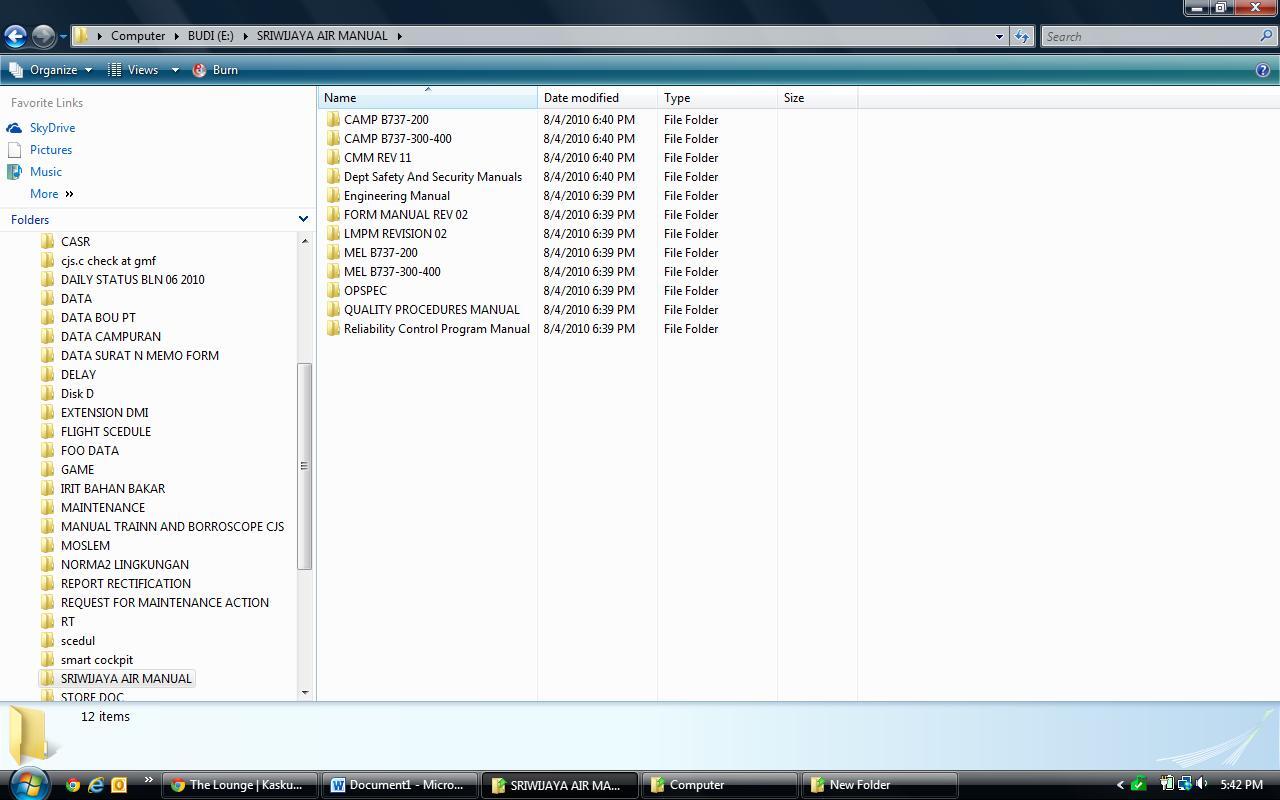Select the LMPM REVISION 02 folder
Image resolution: width=1280 pixels, height=800 pixels.
[x=395, y=234]
